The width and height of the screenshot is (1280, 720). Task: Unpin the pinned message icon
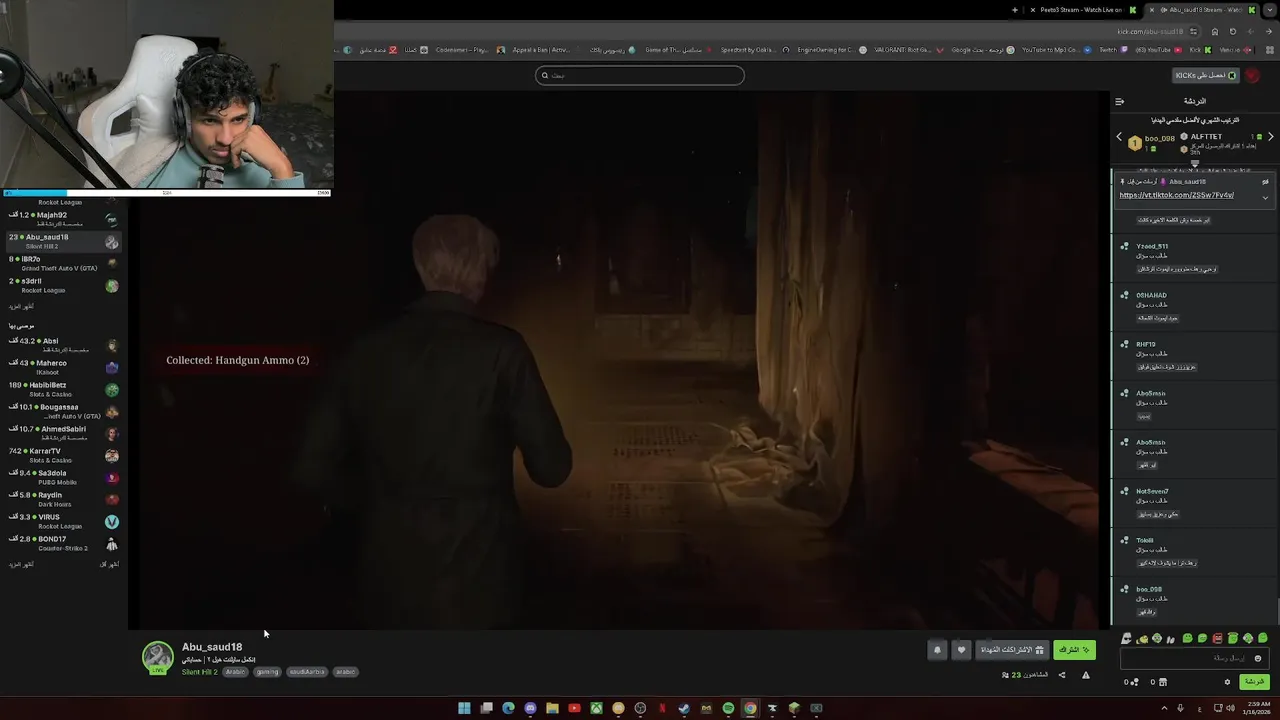[1265, 182]
